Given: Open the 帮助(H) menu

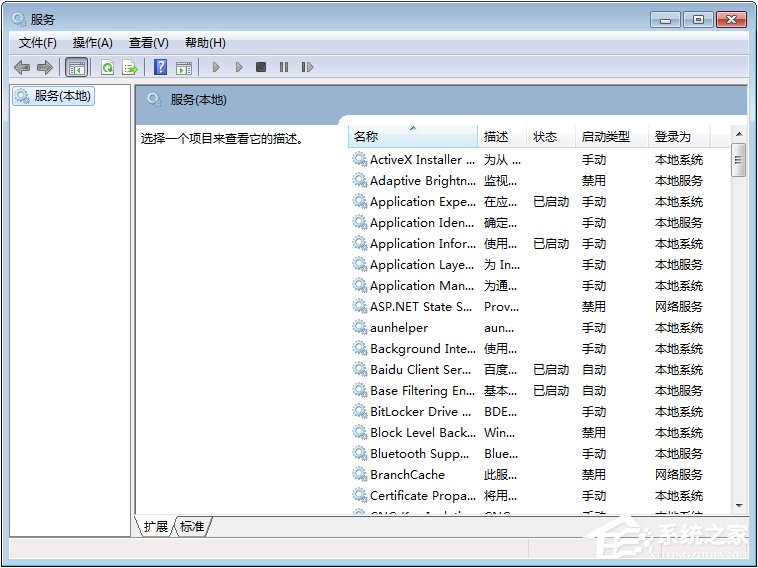Looking at the screenshot, I should coord(205,43).
